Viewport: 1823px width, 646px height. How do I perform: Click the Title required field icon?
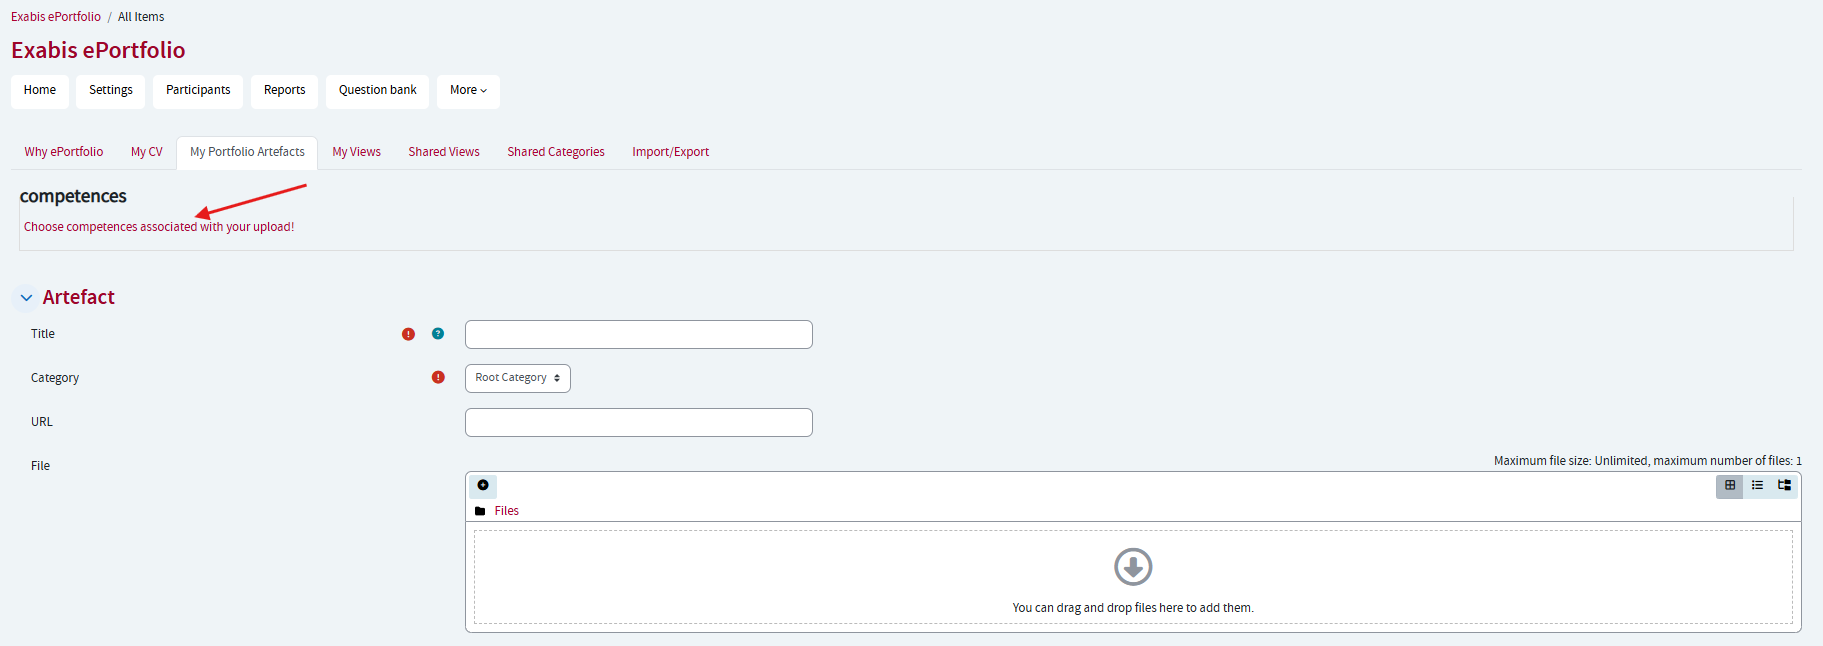pos(408,334)
